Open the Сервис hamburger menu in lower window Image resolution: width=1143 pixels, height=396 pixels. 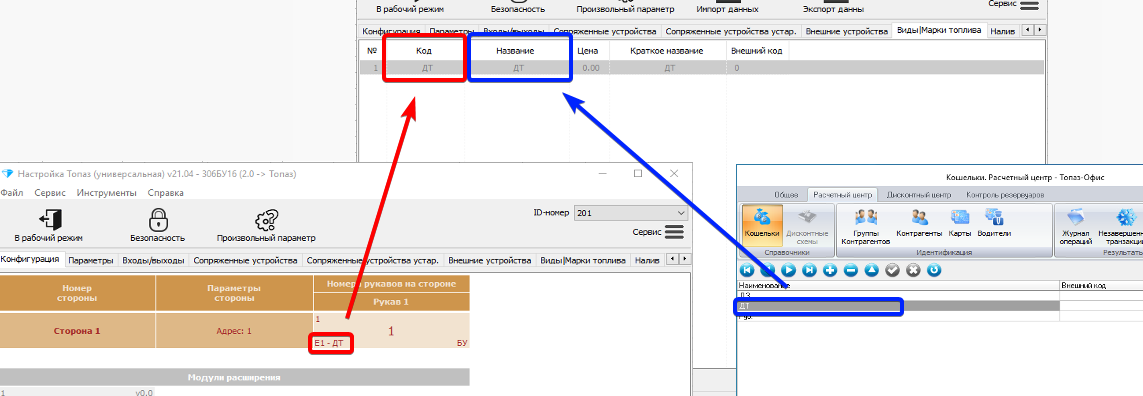click(x=674, y=232)
